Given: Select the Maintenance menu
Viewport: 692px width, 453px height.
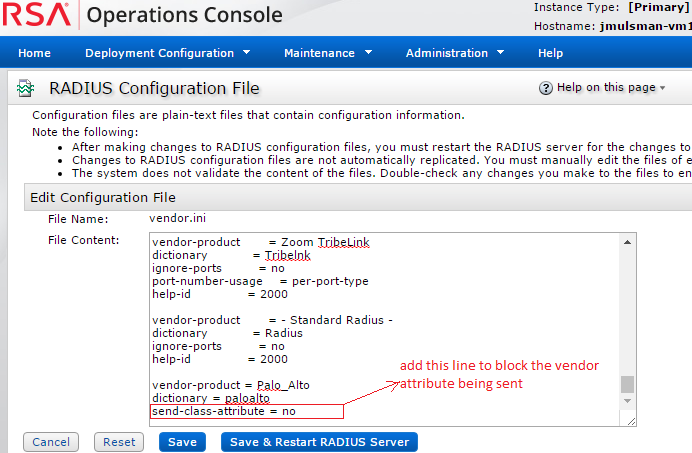Looking at the screenshot, I should (x=319, y=53).
